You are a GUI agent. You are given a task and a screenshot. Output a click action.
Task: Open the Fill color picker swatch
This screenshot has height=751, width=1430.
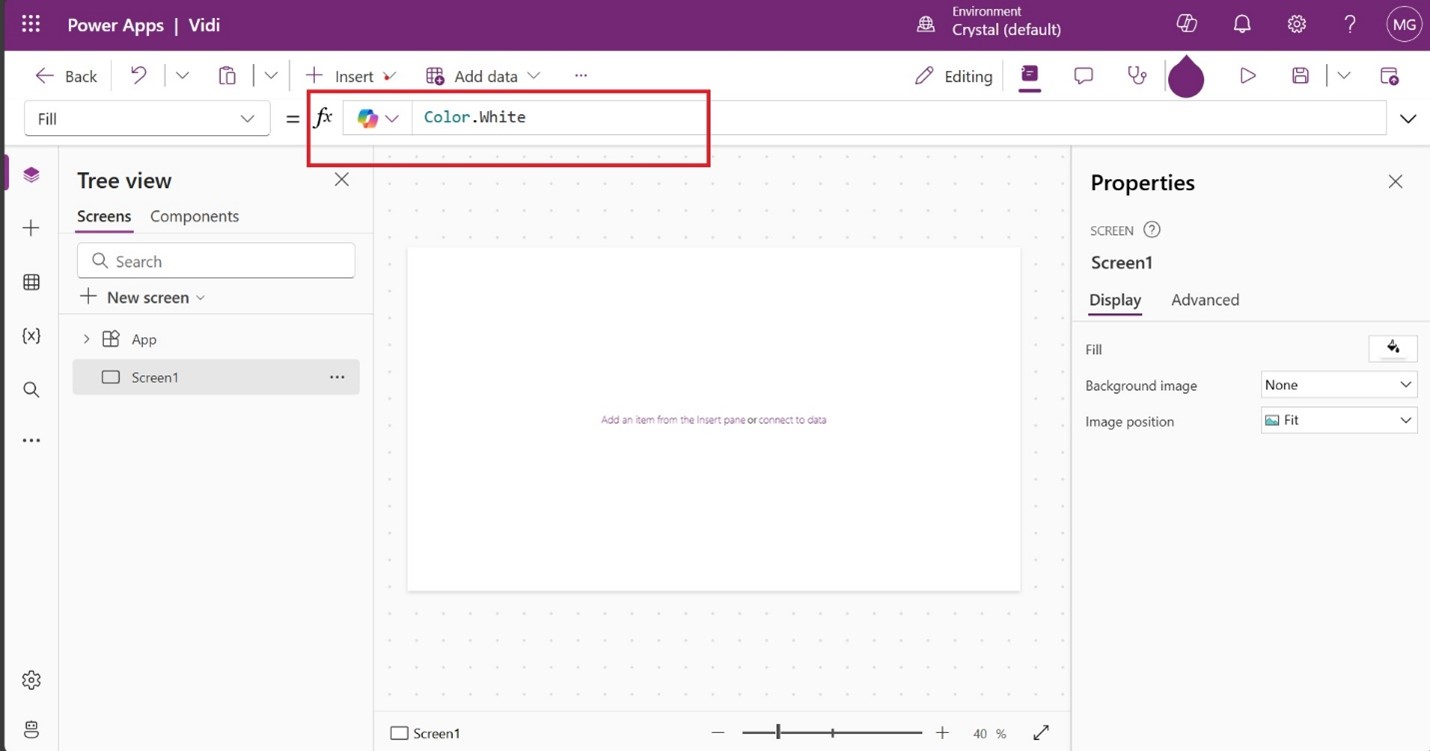1392,349
